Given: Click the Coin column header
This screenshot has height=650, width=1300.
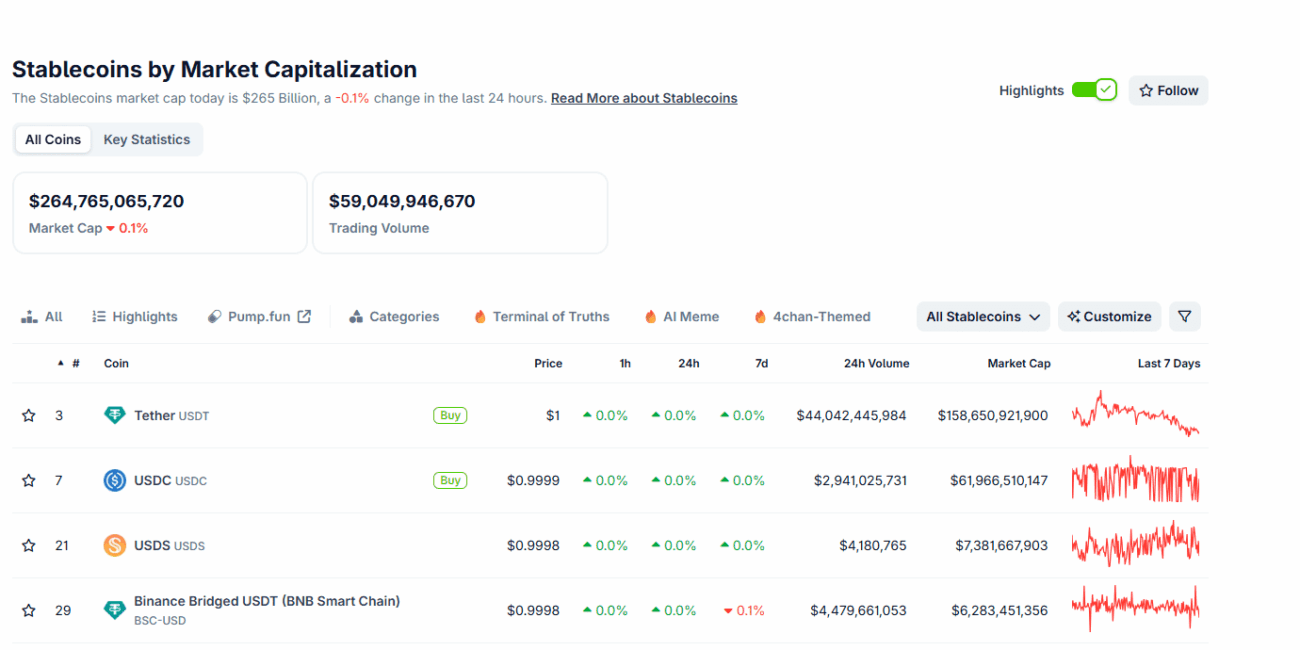Looking at the screenshot, I should pos(116,363).
